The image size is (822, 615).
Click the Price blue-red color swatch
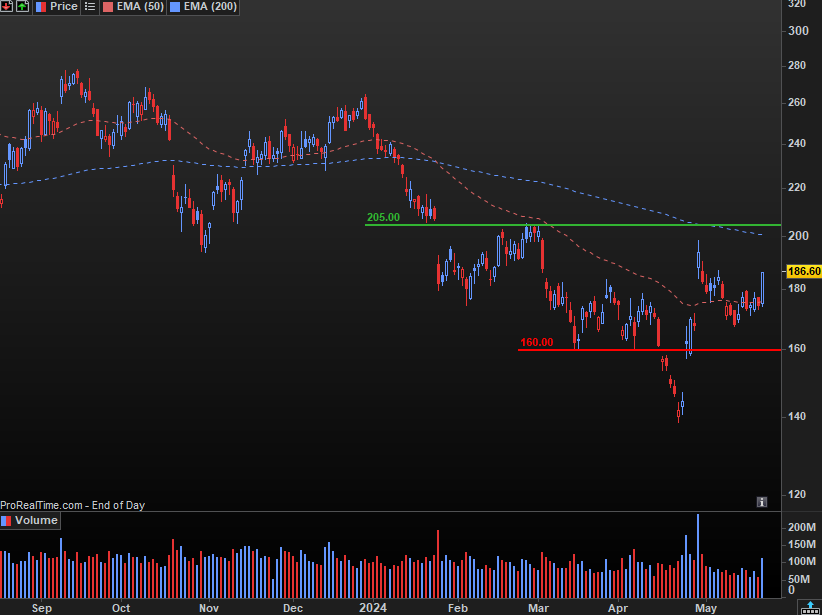pos(40,7)
